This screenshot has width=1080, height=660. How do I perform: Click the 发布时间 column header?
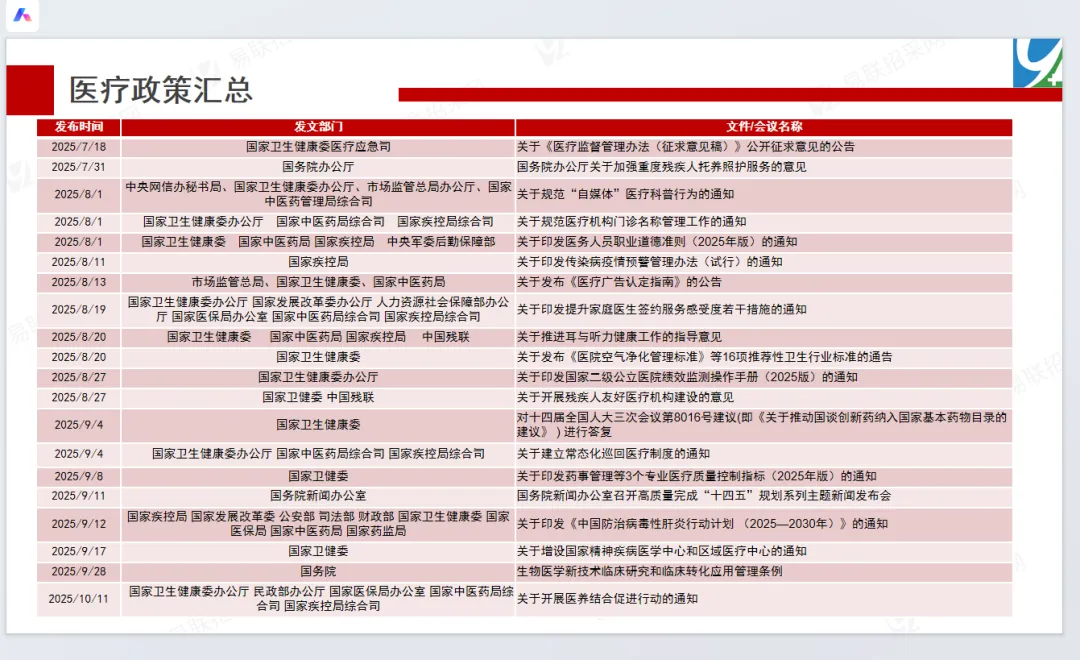79,127
